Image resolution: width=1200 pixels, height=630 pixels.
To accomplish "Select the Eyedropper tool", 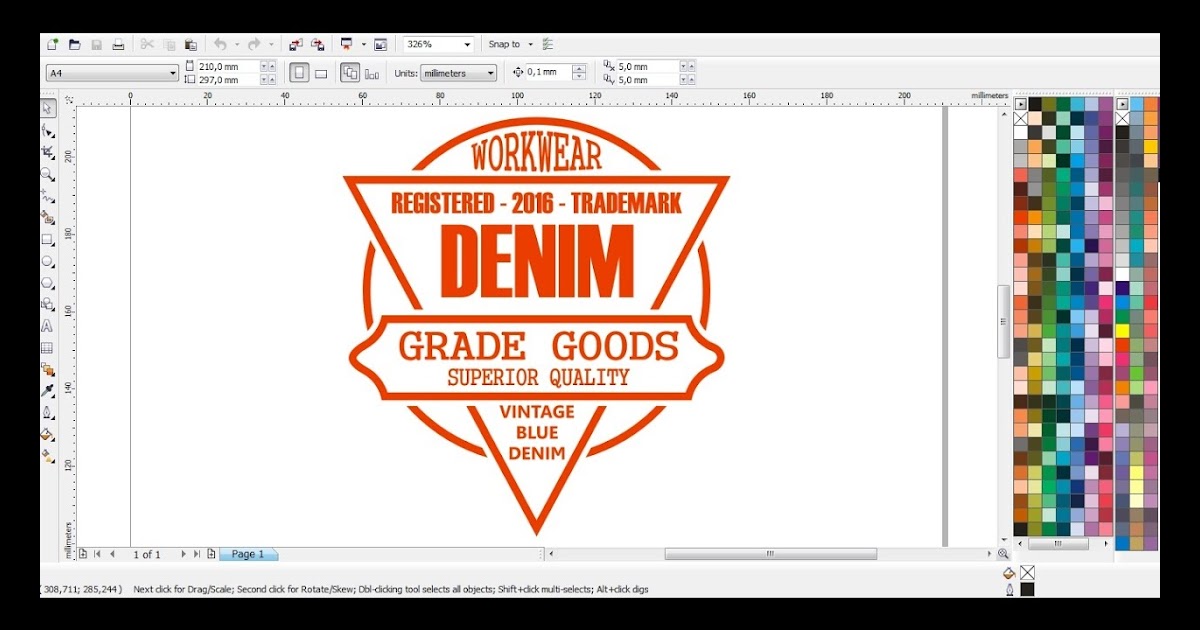I will click(47, 391).
